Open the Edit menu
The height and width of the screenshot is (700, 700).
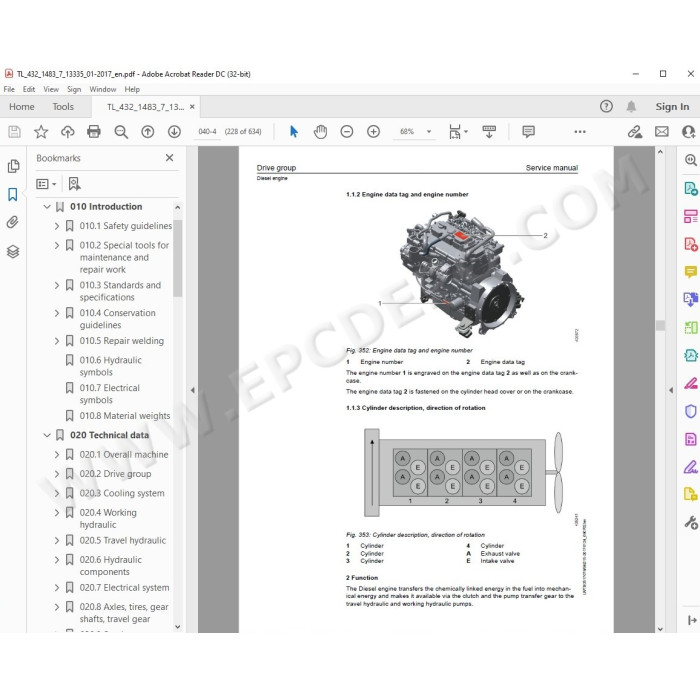[29, 89]
